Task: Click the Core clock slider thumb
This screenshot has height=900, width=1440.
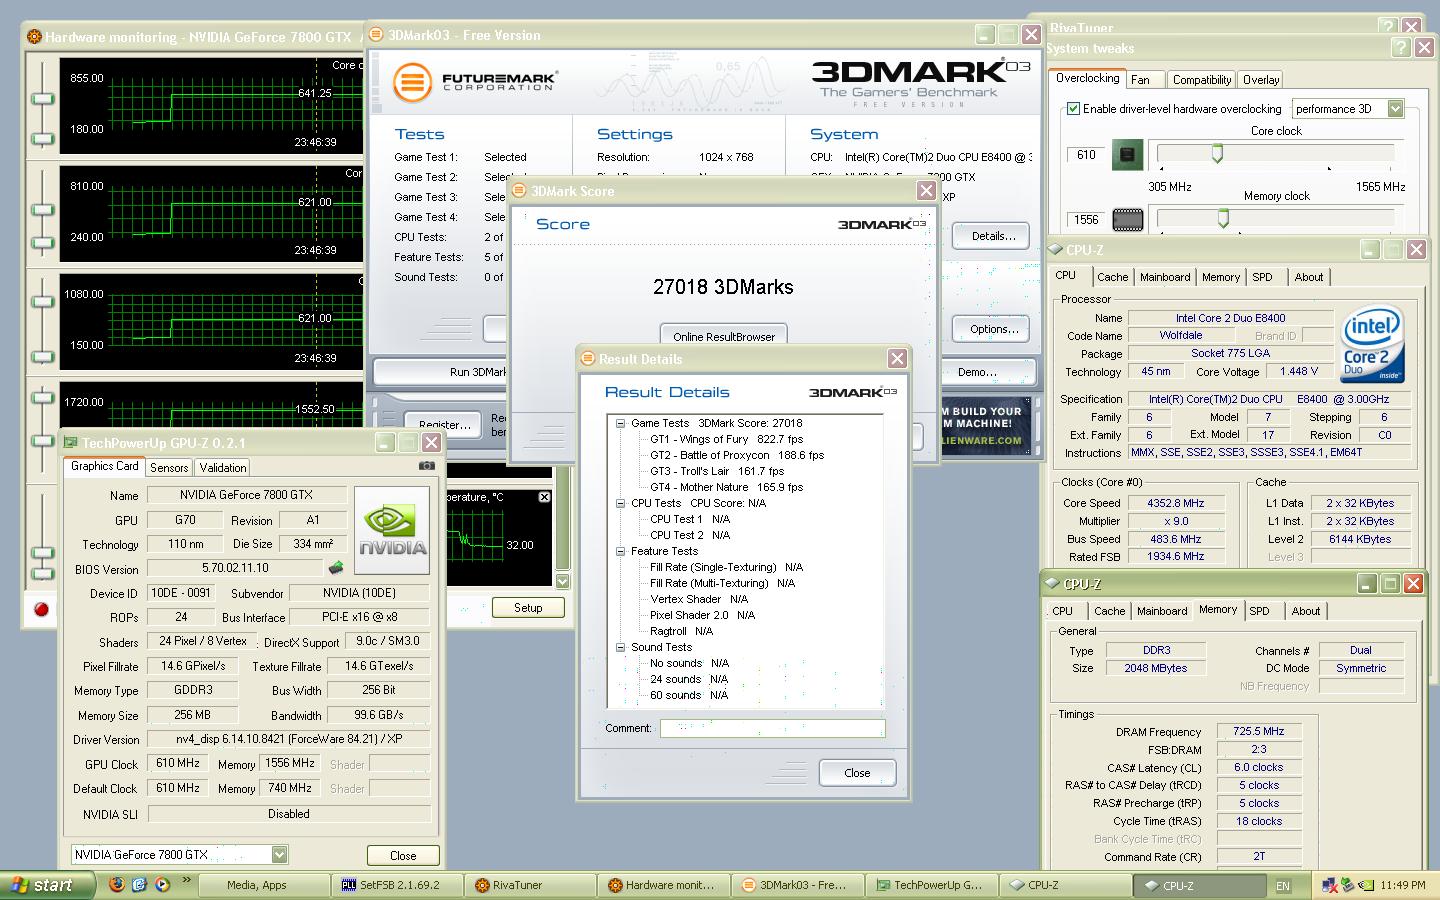Action: point(1217,154)
